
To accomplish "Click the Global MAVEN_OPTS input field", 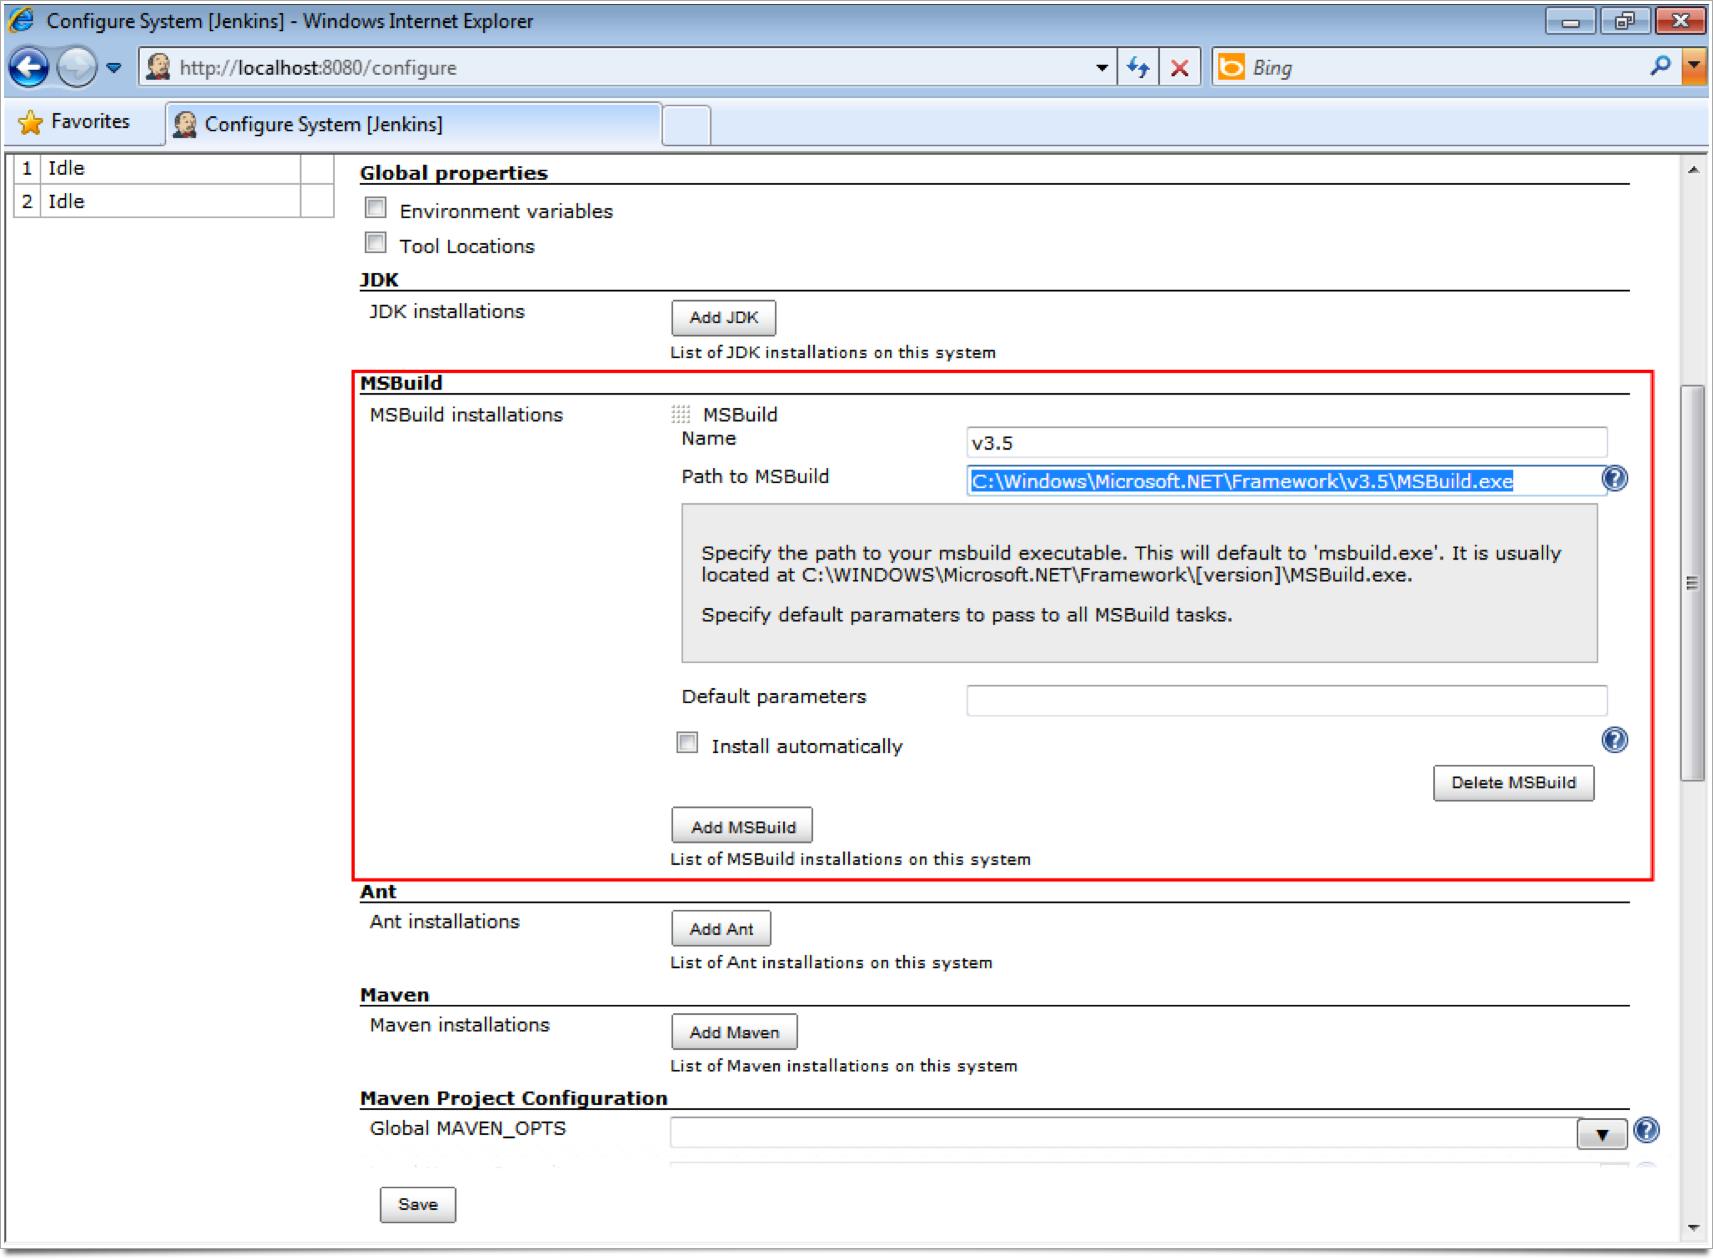I will pyautogui.click(x=1123, y=1133).
